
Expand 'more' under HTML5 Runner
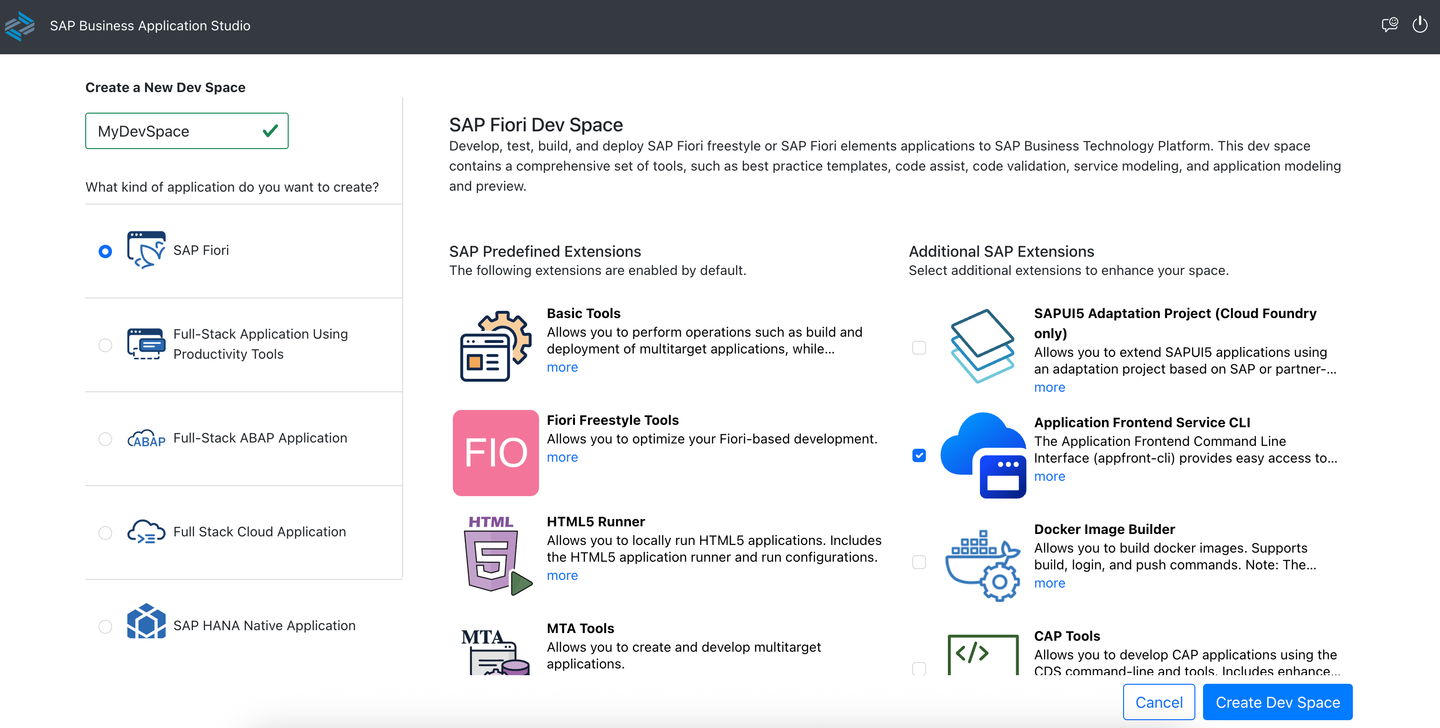[562, 575]
